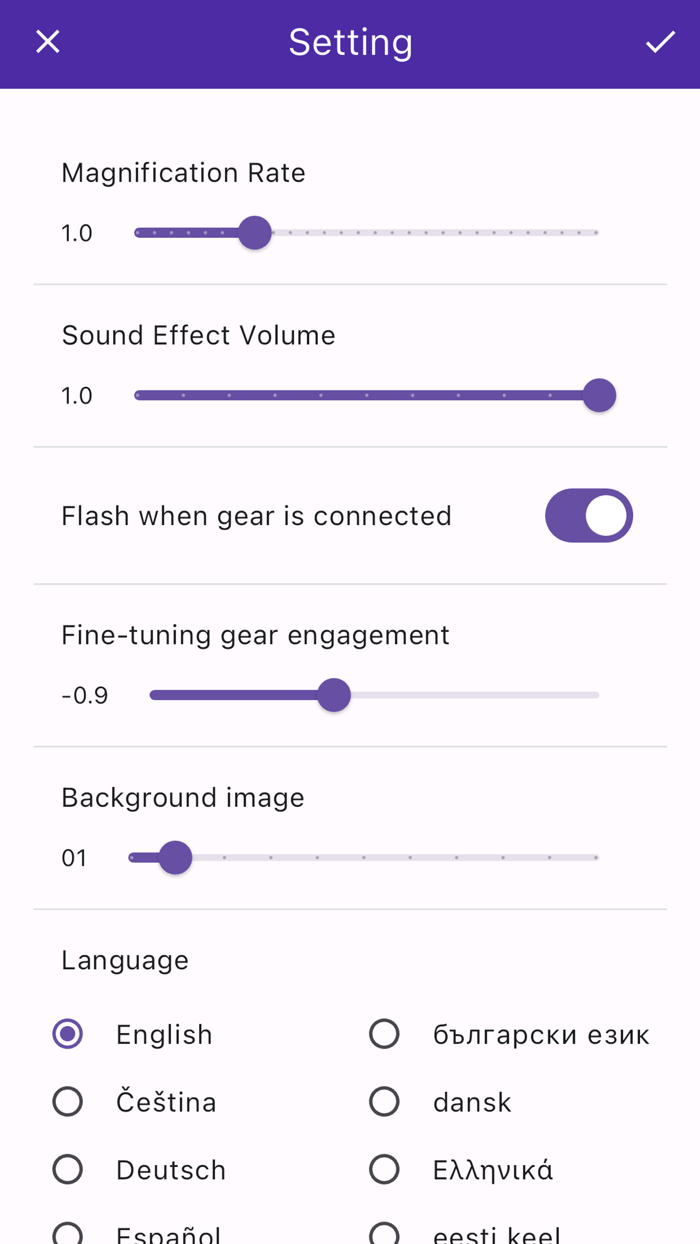
Task: Switch the language to Español
Action: tap(67, 1233)
